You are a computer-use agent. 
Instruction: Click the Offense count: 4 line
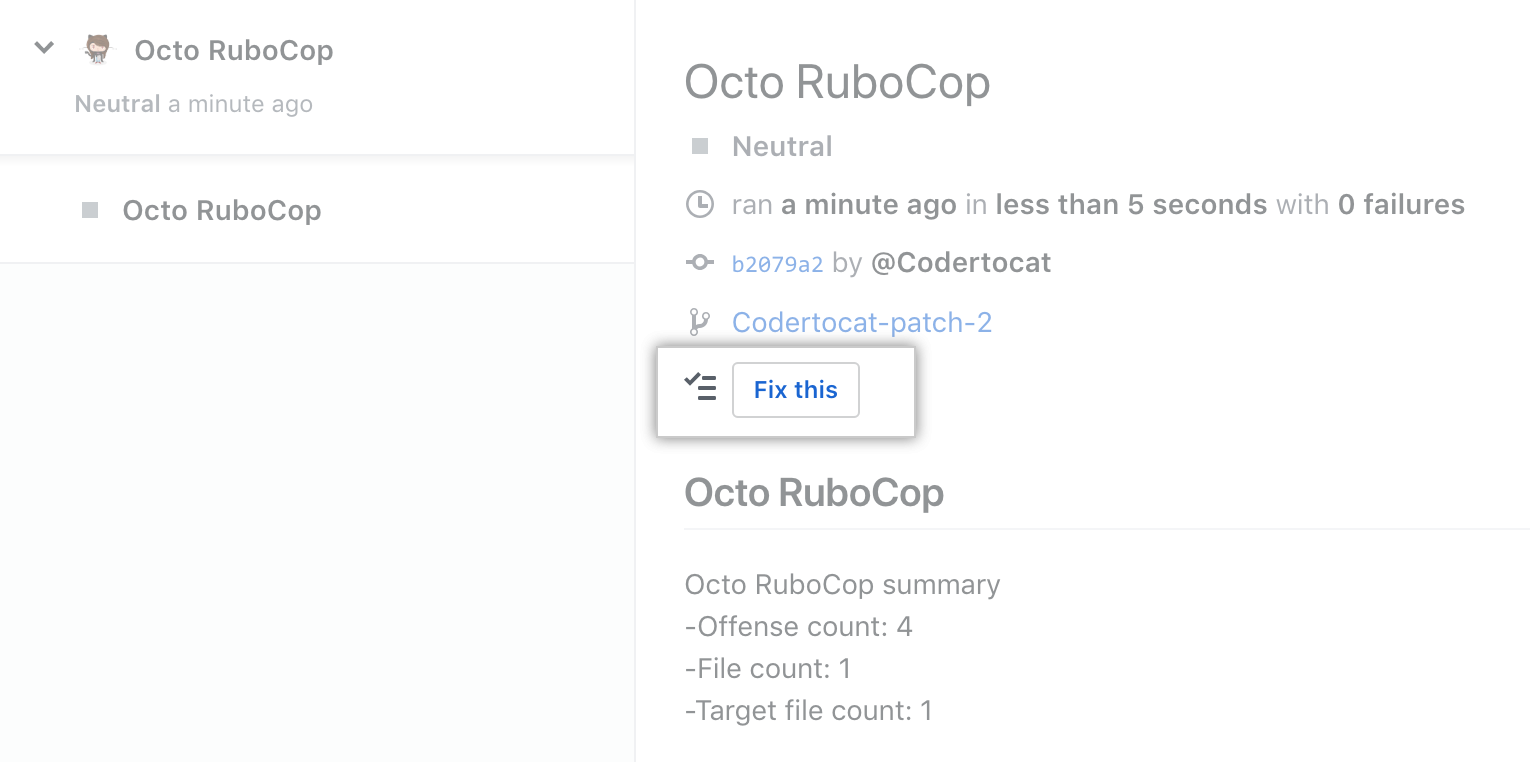pos(798,626)
